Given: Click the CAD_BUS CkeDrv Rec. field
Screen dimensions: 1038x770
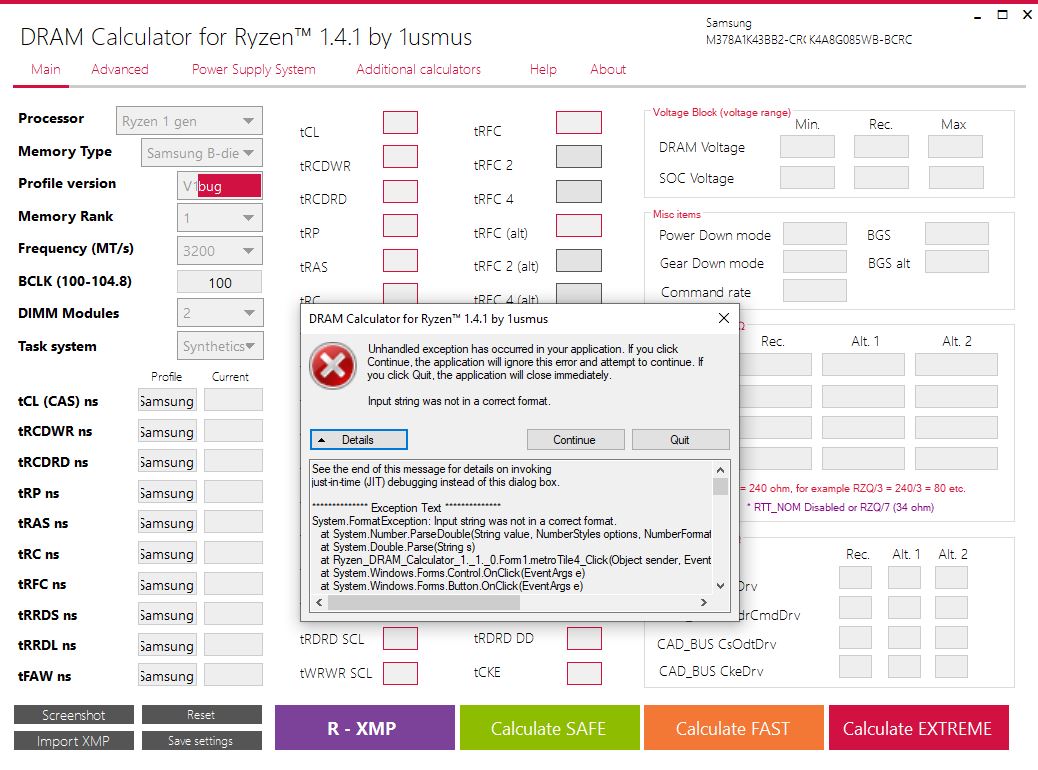Looking at the screenshot, I should pyautogui.click(x=855, y=667).
